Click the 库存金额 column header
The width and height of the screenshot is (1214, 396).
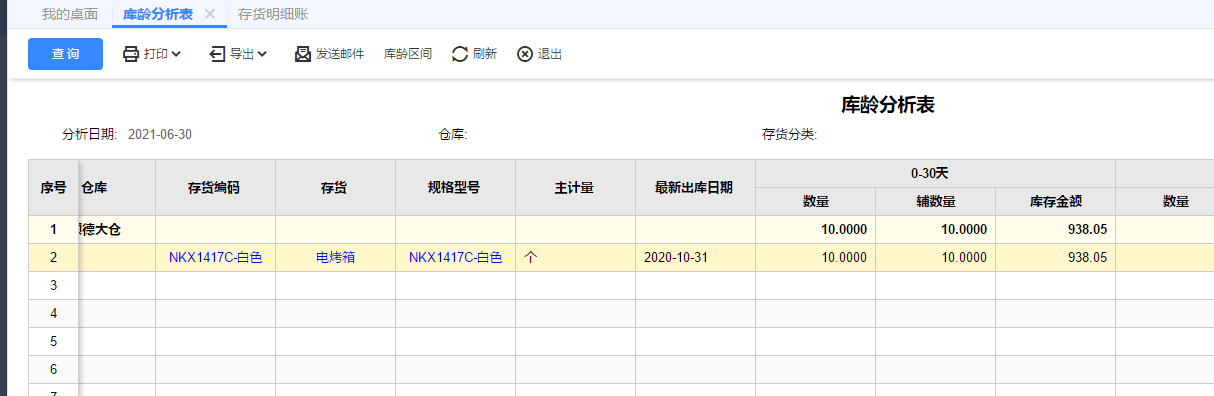[x=1055, y=201]
